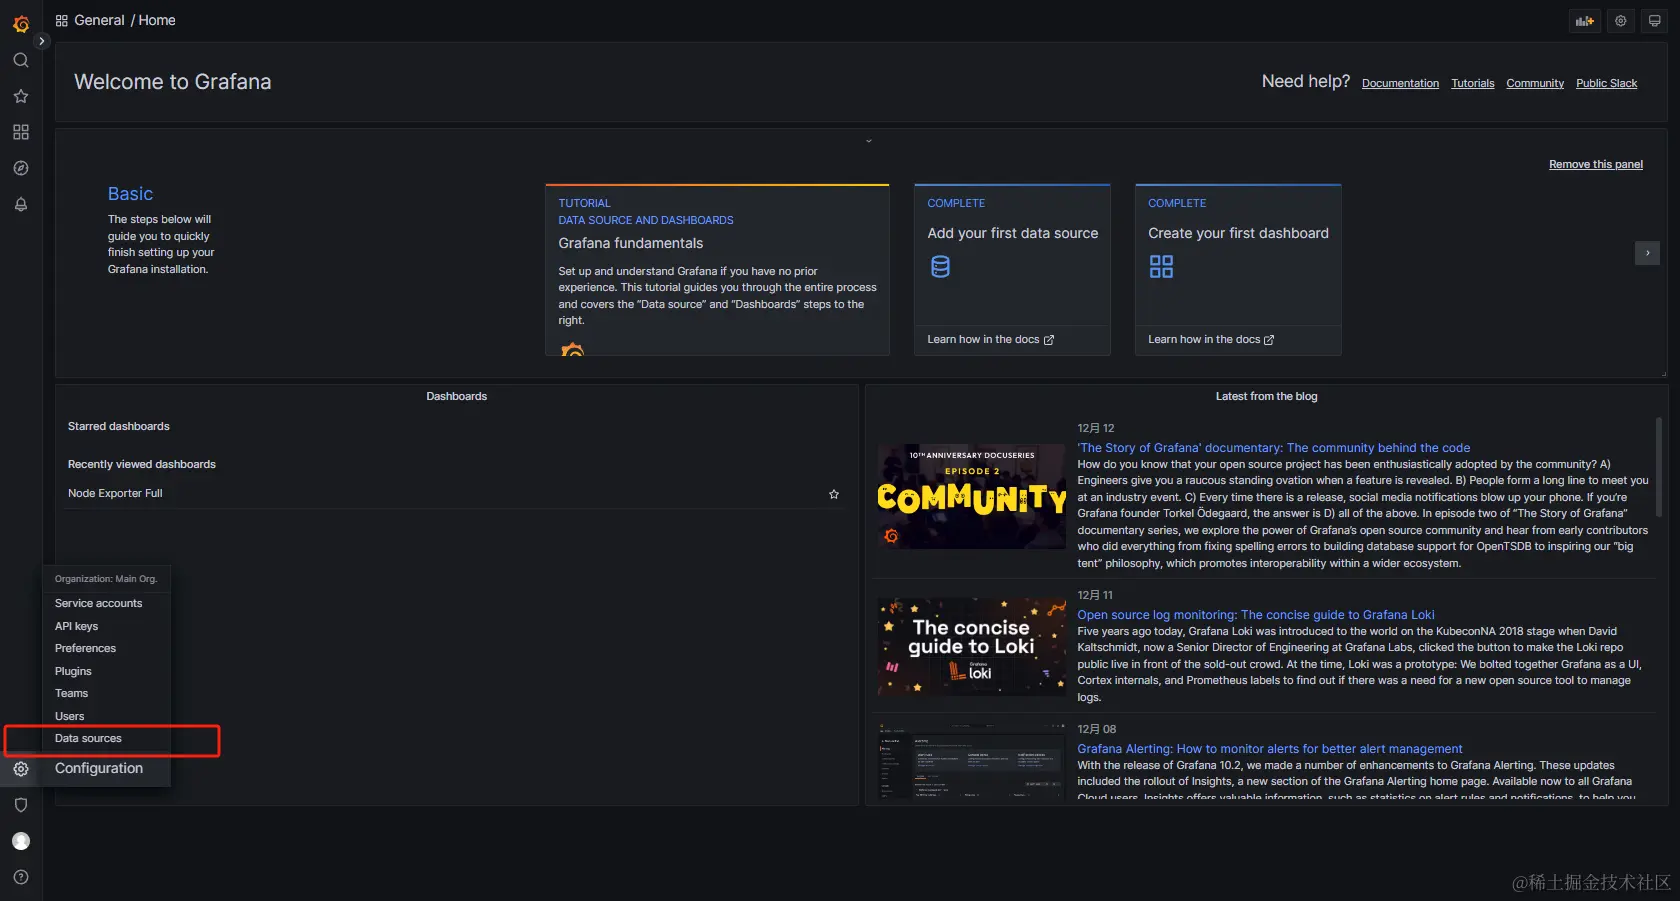This screenshot has width=1680, height=901.
Task: Open the Create your first dashboard card
Action: [x=1238, y=270]
